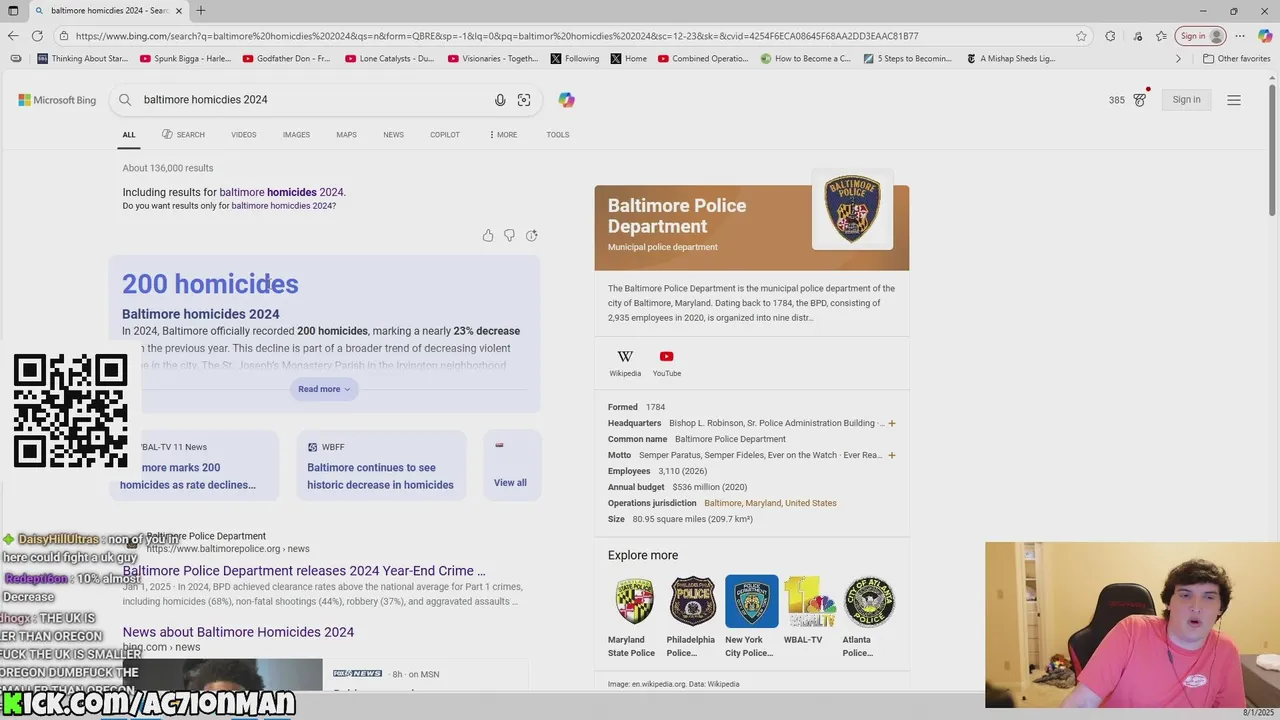Open browser tab actions menu icon
The image size is (1280, 720).
tap(13, 11)
